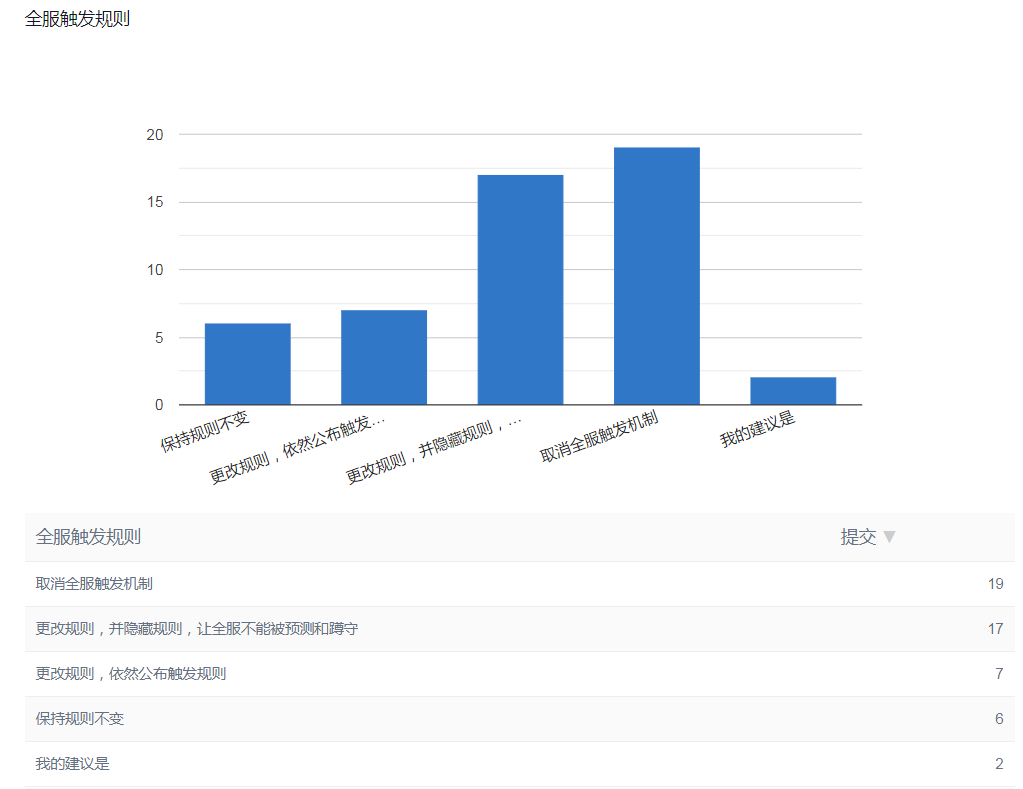Click the x-axis label 保持规则不变
The image size is (1023, 789).
pos(206,431)
